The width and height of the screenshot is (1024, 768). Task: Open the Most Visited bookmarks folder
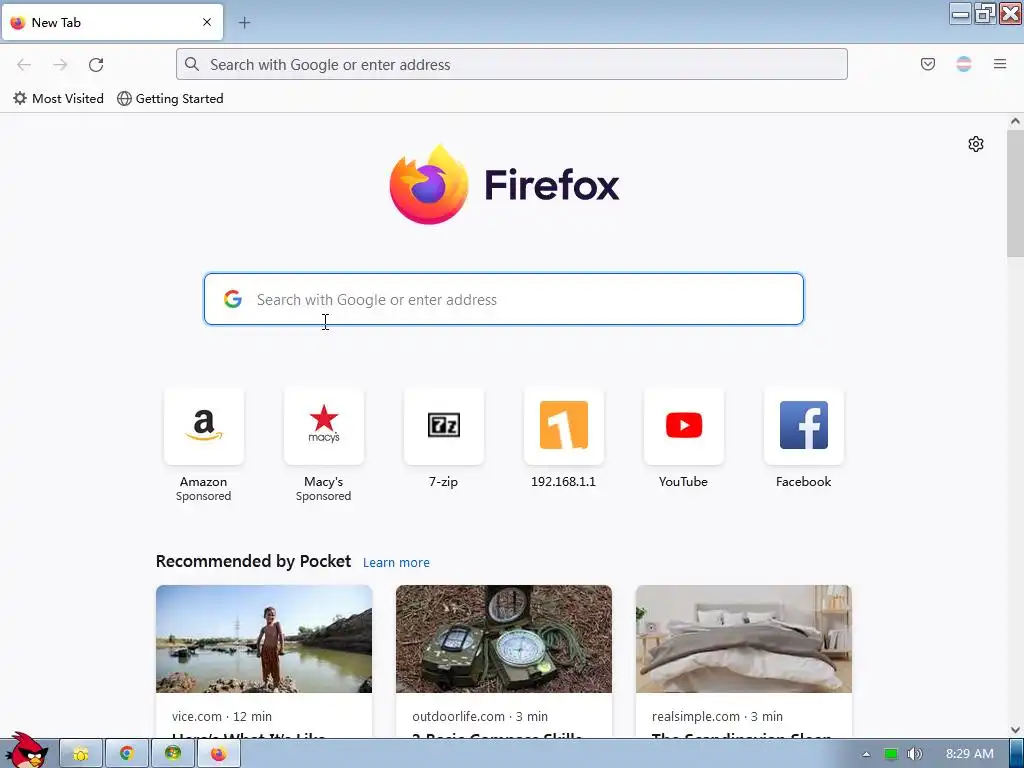pyautogui.click(x=58, y=99)
